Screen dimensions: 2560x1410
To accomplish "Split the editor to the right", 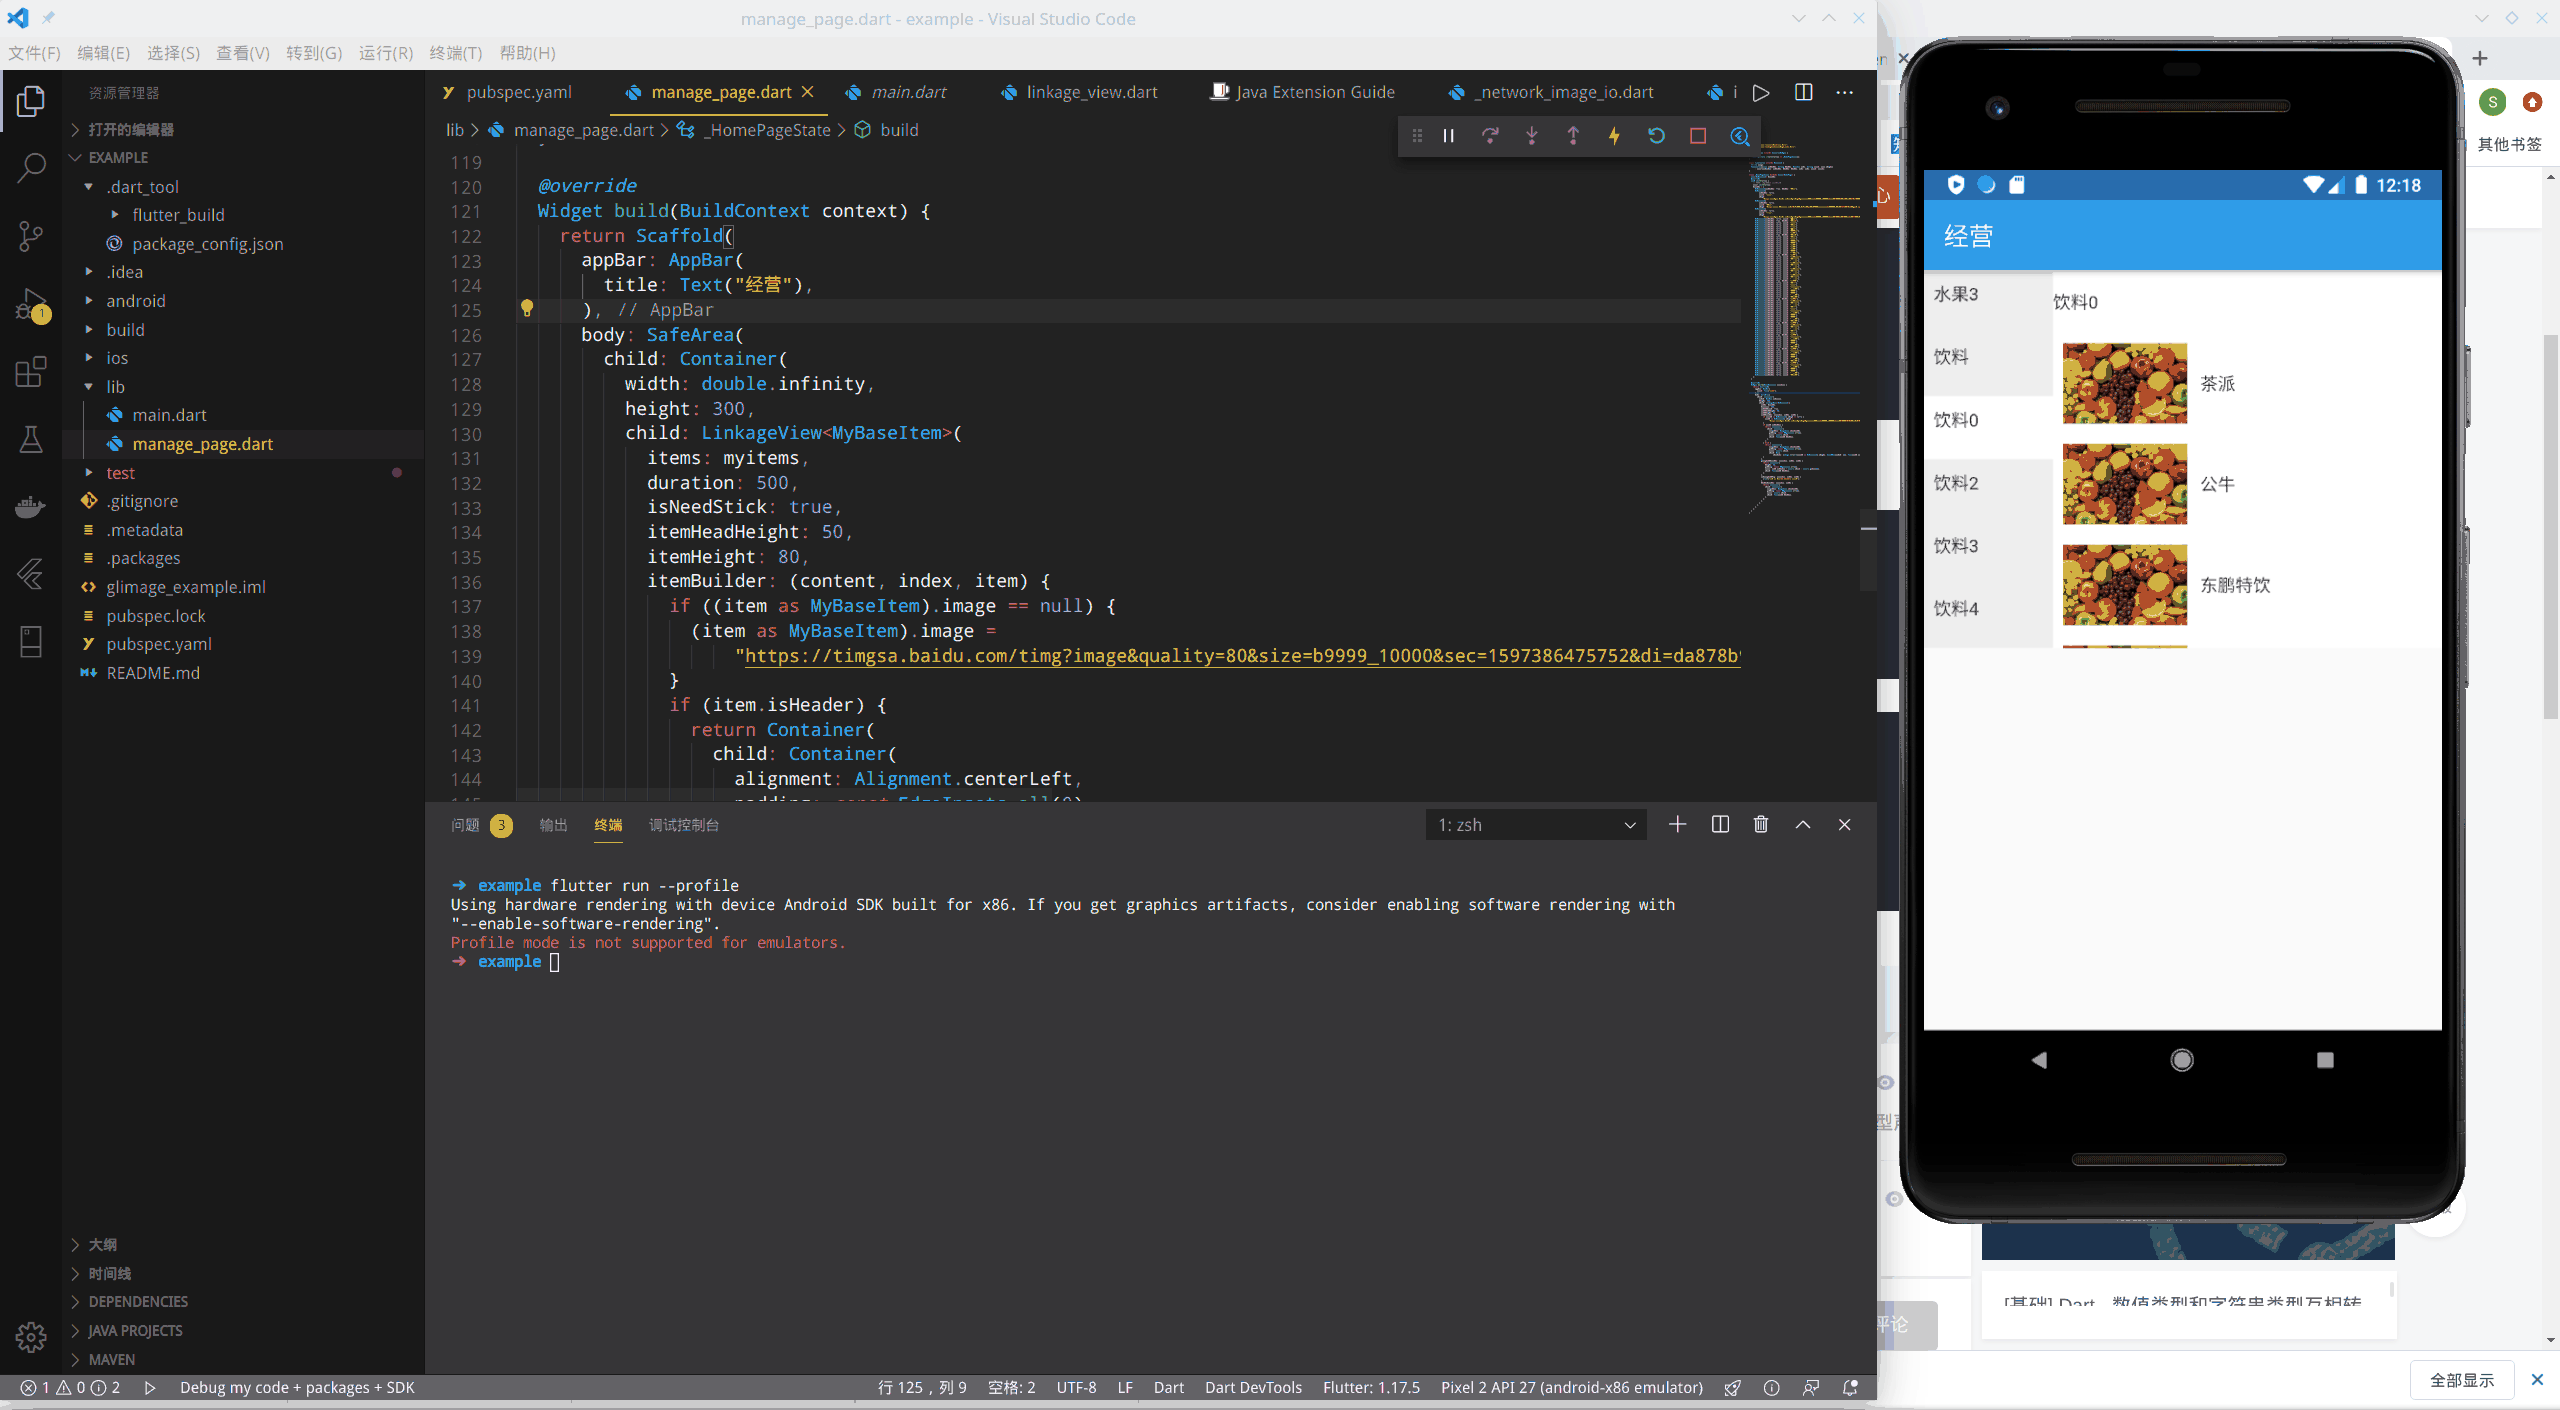I will click(1803, 92).
